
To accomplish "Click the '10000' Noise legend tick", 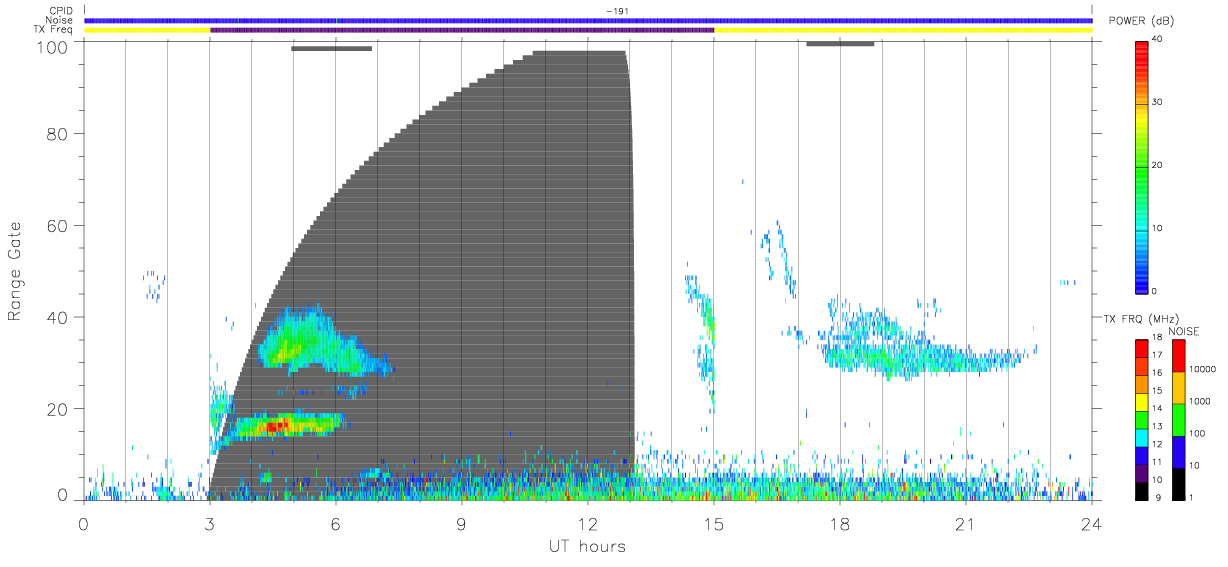I will [x=1204, y=368].
